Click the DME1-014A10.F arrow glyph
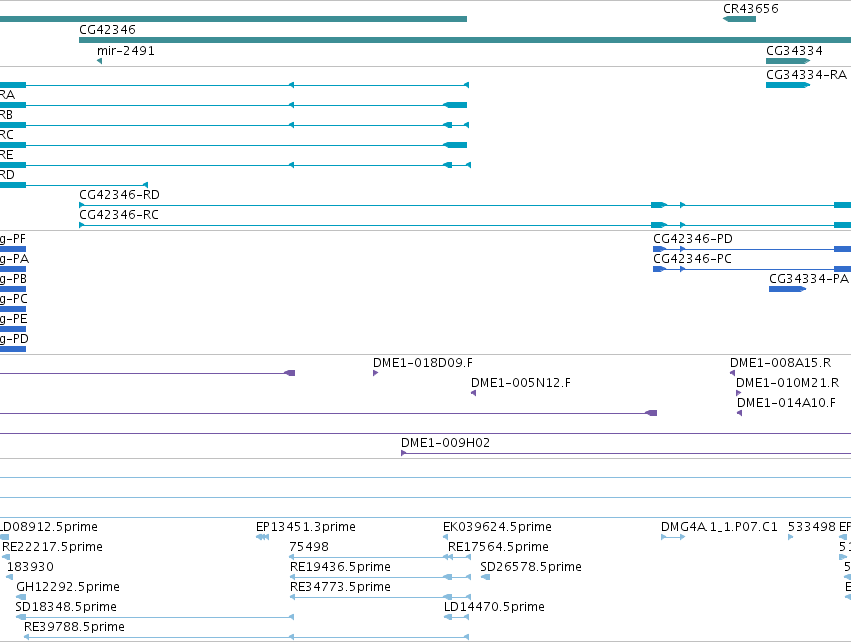 click(x=739, y=413)
